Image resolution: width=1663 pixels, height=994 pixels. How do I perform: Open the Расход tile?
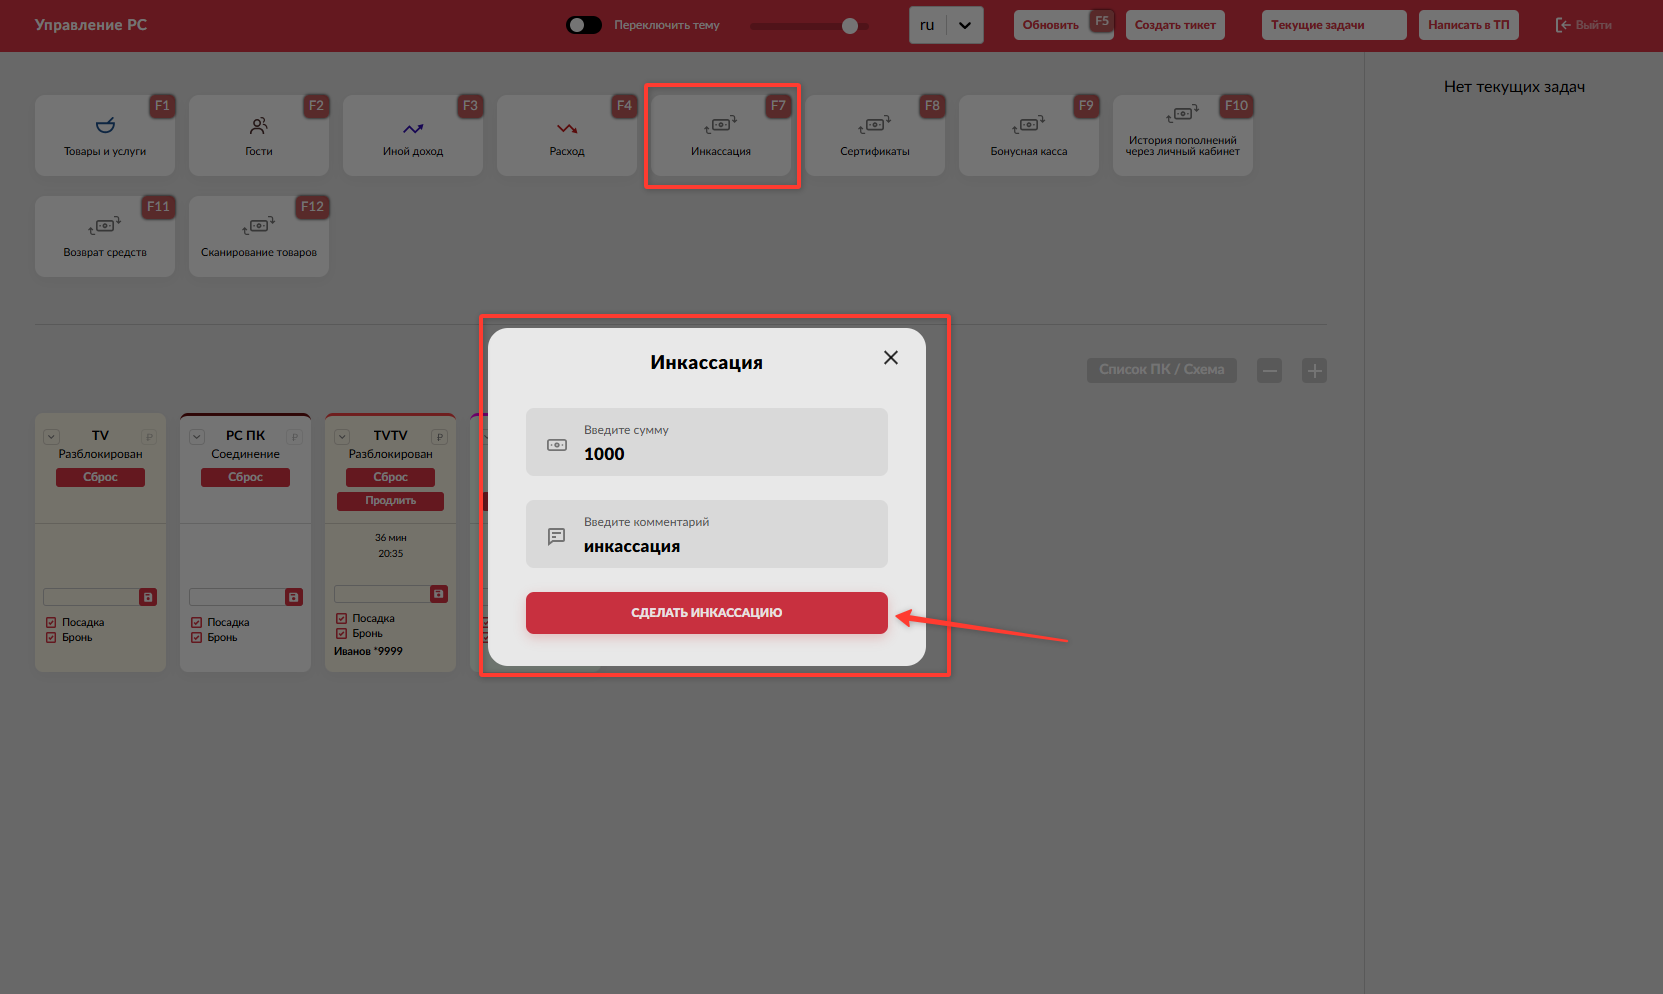[567, 136]
